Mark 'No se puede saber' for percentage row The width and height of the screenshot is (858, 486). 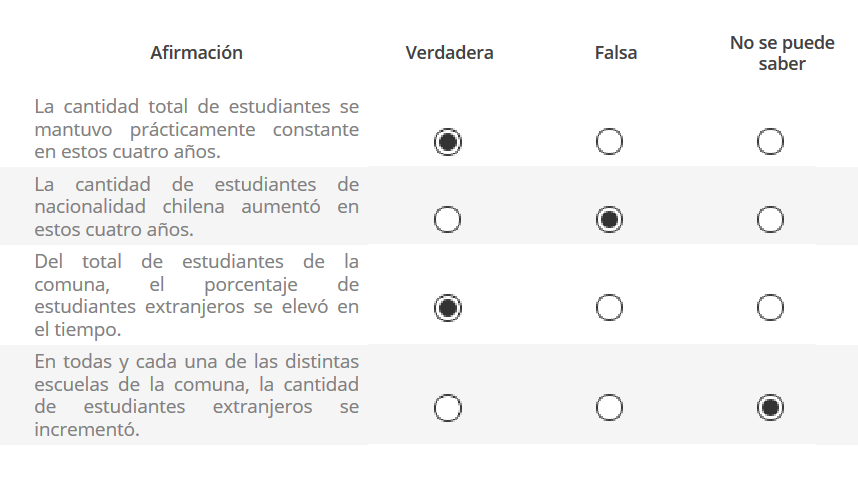coord(770,308)
